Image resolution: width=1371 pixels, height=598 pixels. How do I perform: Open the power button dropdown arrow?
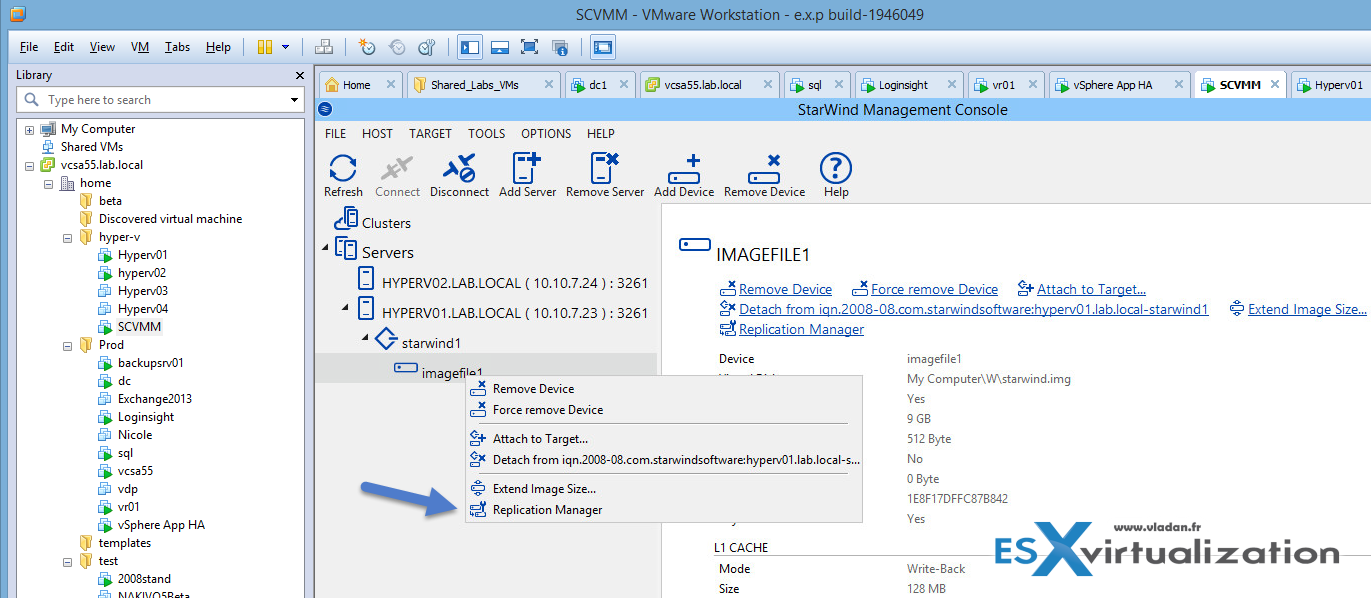[x=286, y=47]
